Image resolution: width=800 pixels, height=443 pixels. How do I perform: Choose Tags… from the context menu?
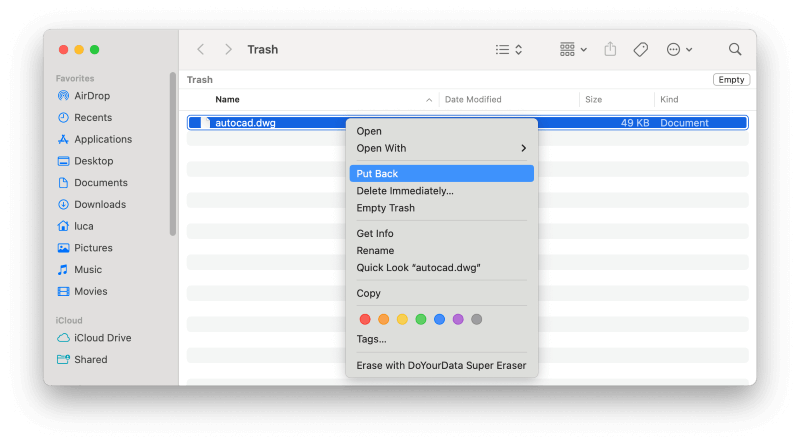click(442, 339)
